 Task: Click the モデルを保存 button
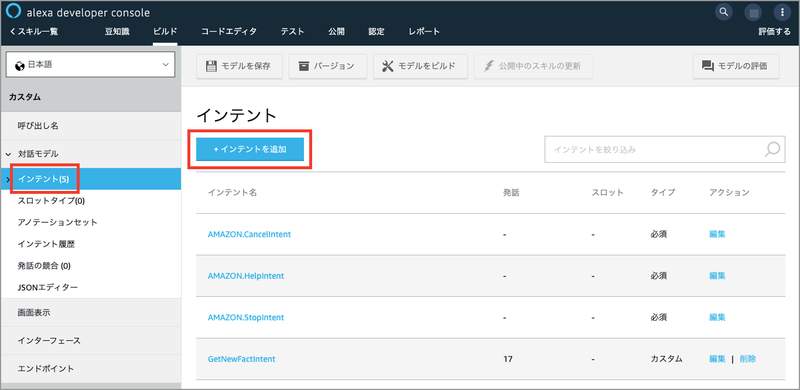click(239, 66)
